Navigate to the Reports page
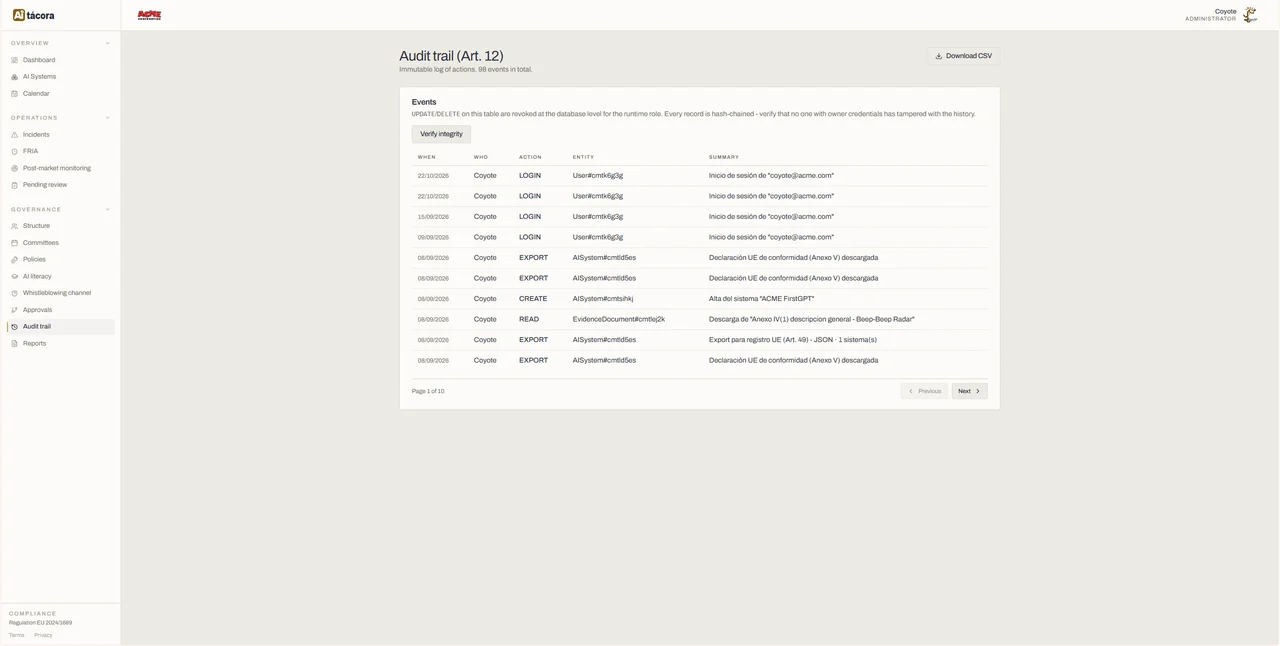 [x=60, y=344]
